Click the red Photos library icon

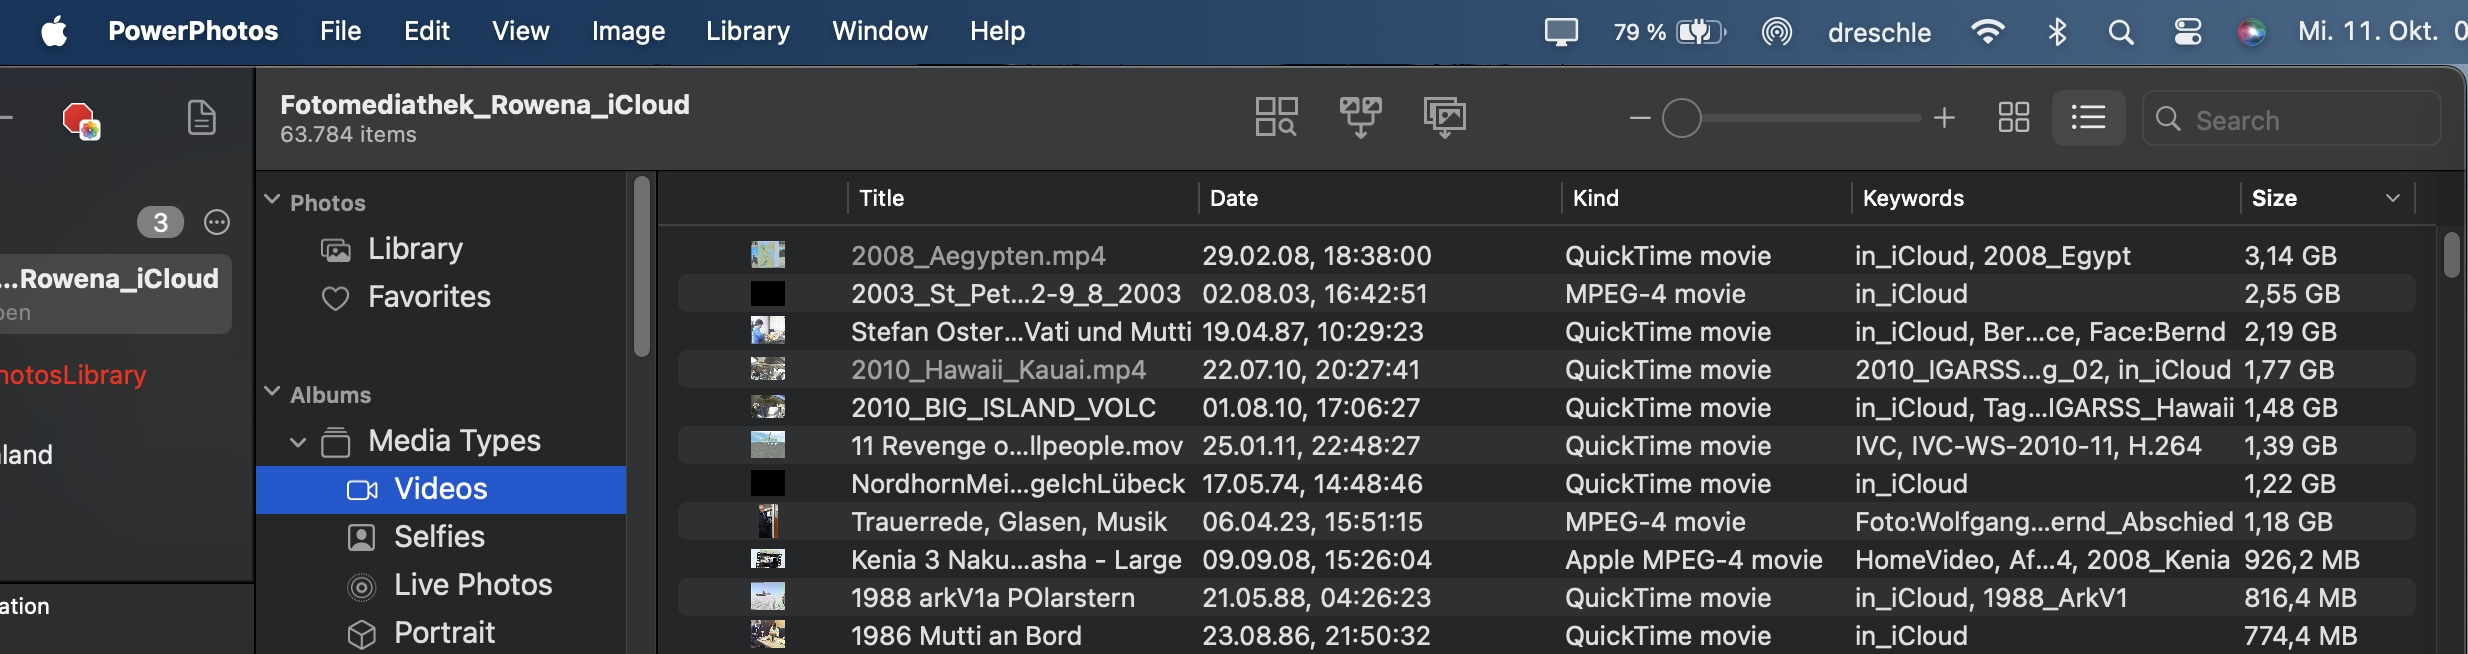click(80, 120)
